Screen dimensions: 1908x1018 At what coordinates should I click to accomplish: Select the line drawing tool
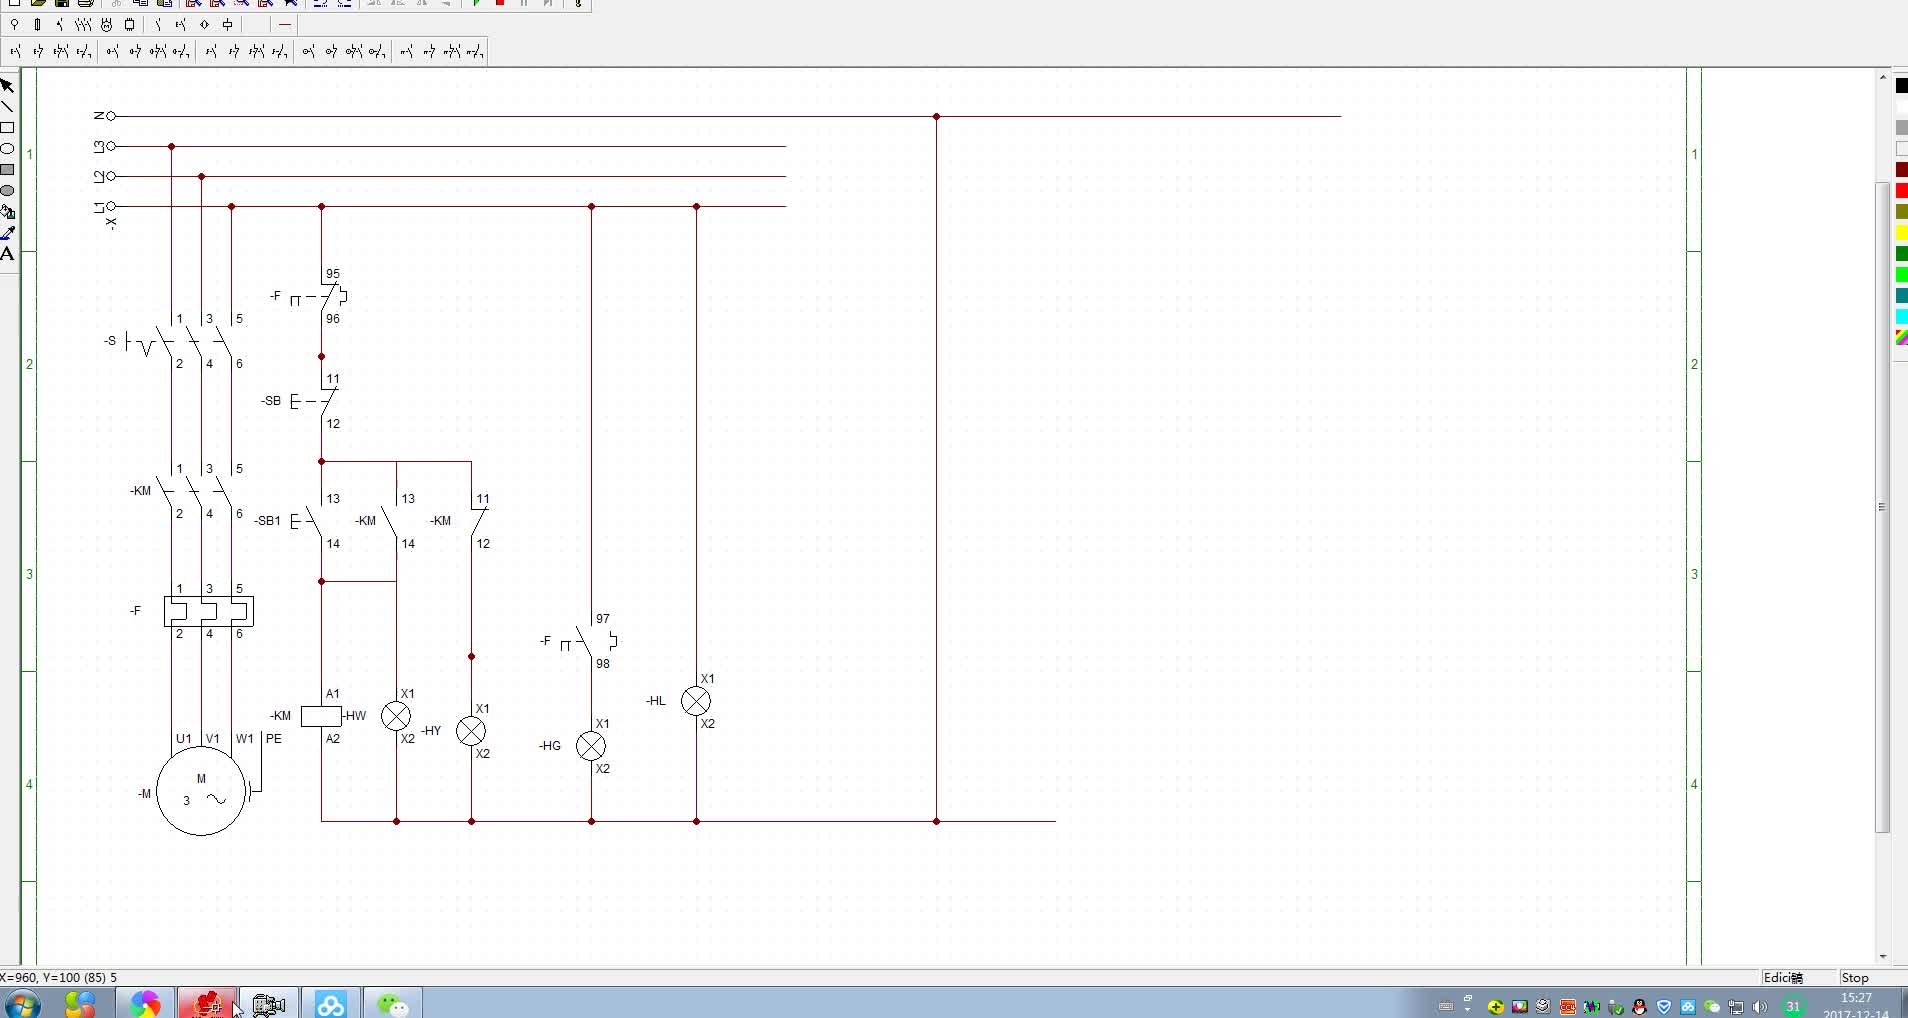click(x=7, y=107)
